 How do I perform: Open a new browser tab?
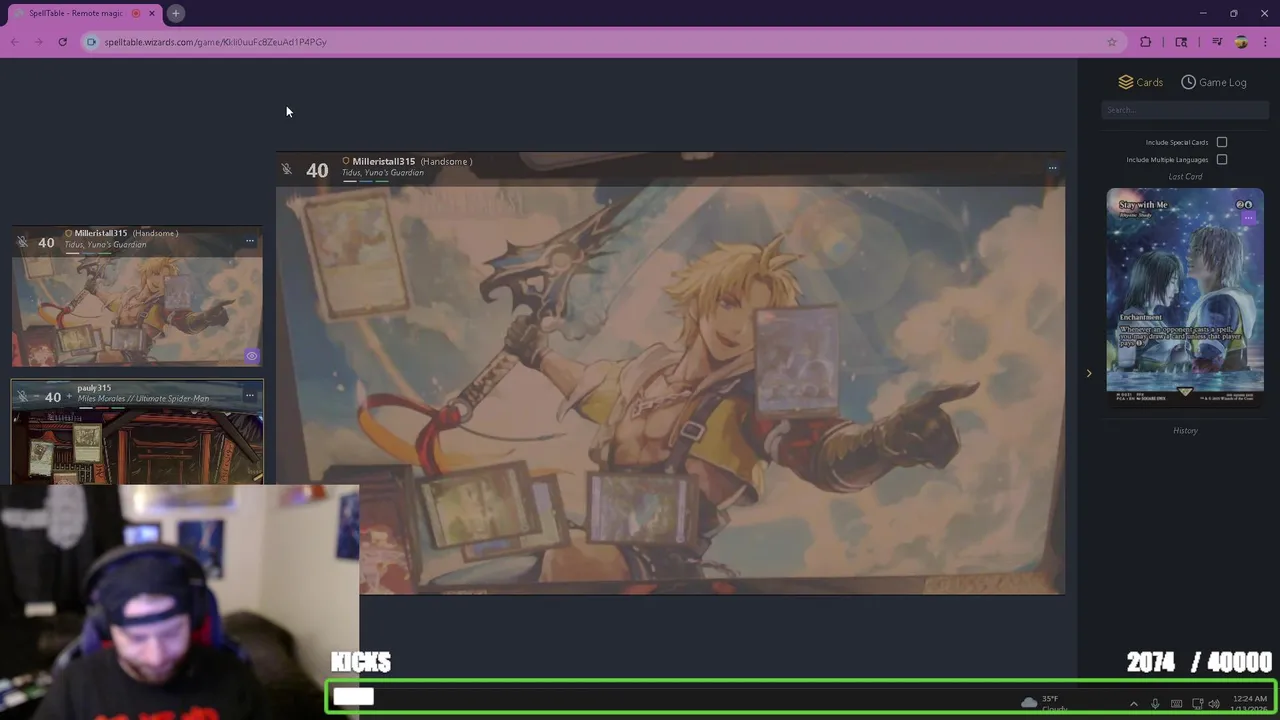pyautogui.click(x=175, y=13)
